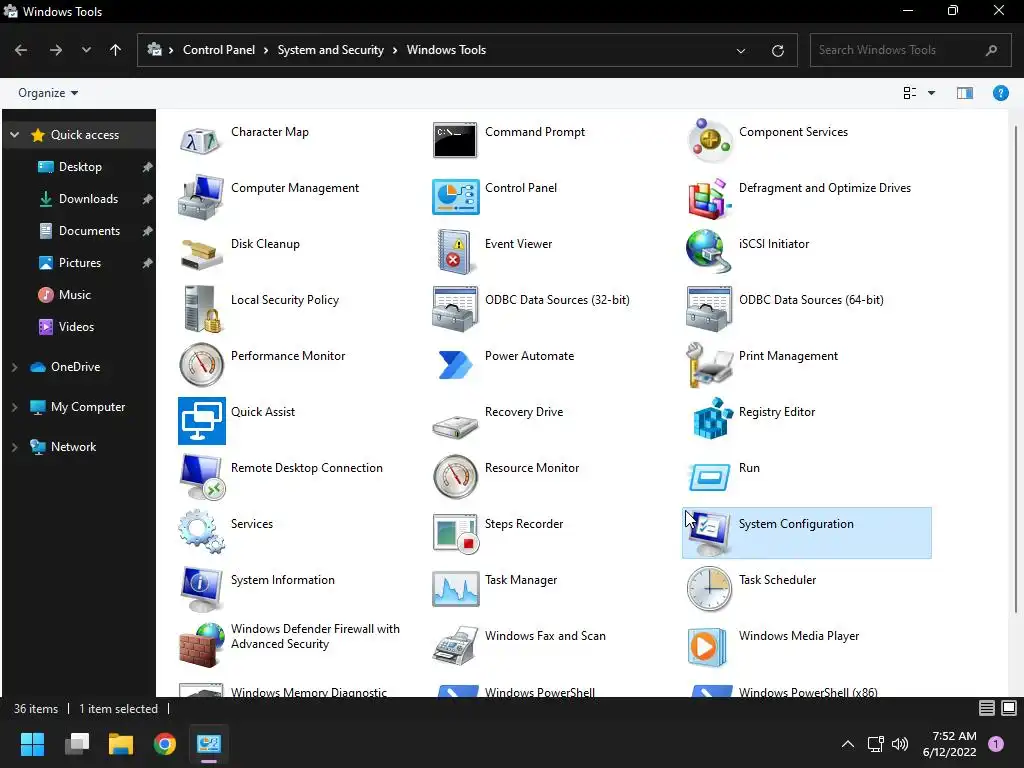Click Control Panel in the breadcrumb path
1024x768 pixels.
pyautogui.click(x=219, y=50)
